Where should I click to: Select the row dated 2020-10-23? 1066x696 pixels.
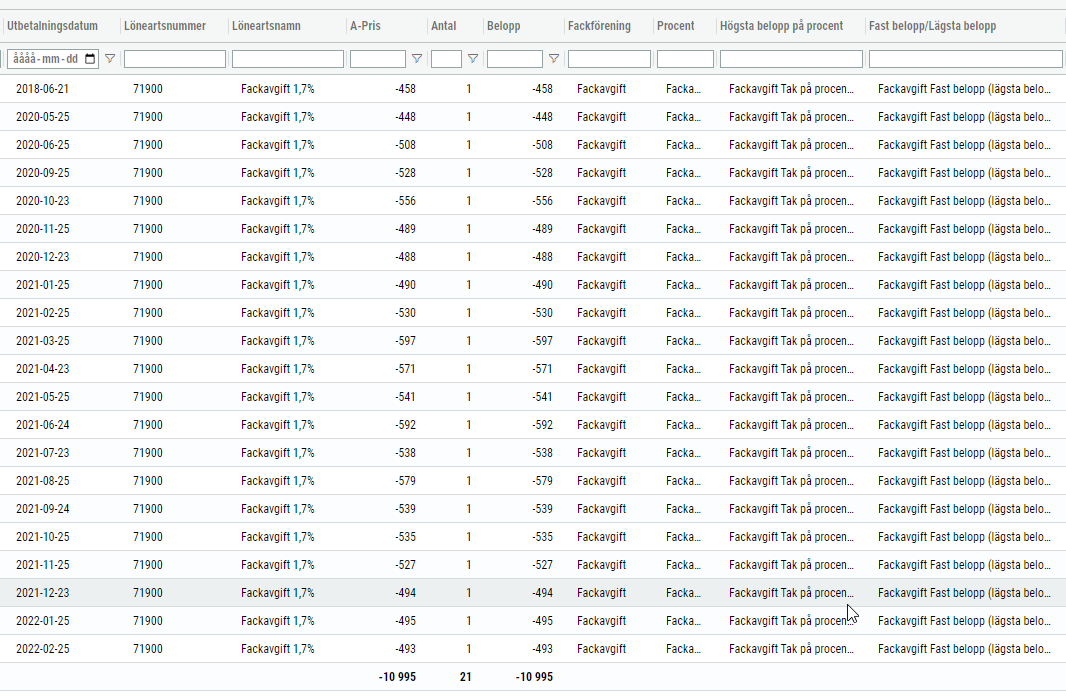(x=533, y=201)
